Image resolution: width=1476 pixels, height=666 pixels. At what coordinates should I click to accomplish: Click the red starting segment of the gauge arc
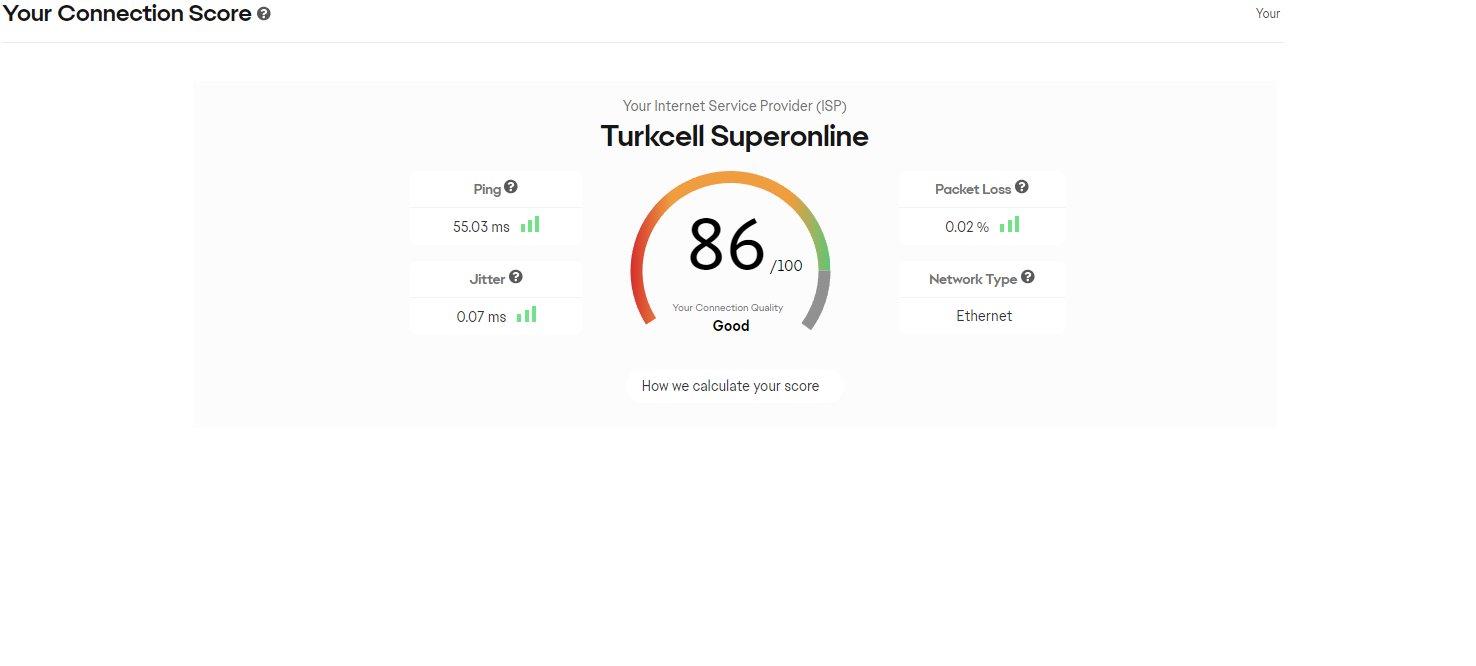click(639, 290)
